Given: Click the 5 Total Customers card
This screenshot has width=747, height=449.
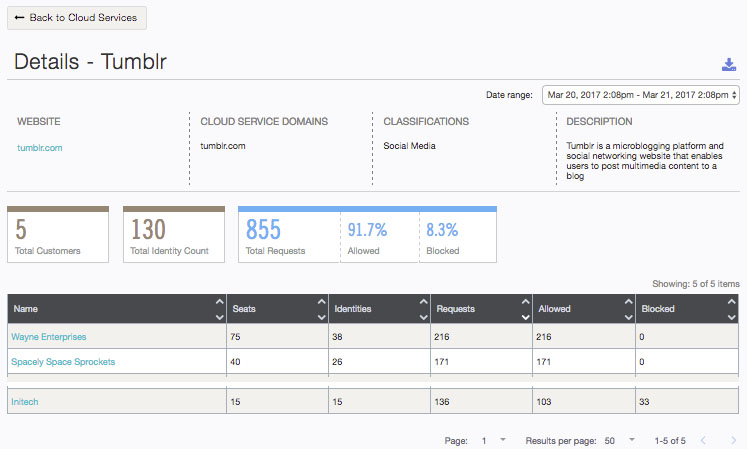Looking at the screenshot, I should (58, 235).
